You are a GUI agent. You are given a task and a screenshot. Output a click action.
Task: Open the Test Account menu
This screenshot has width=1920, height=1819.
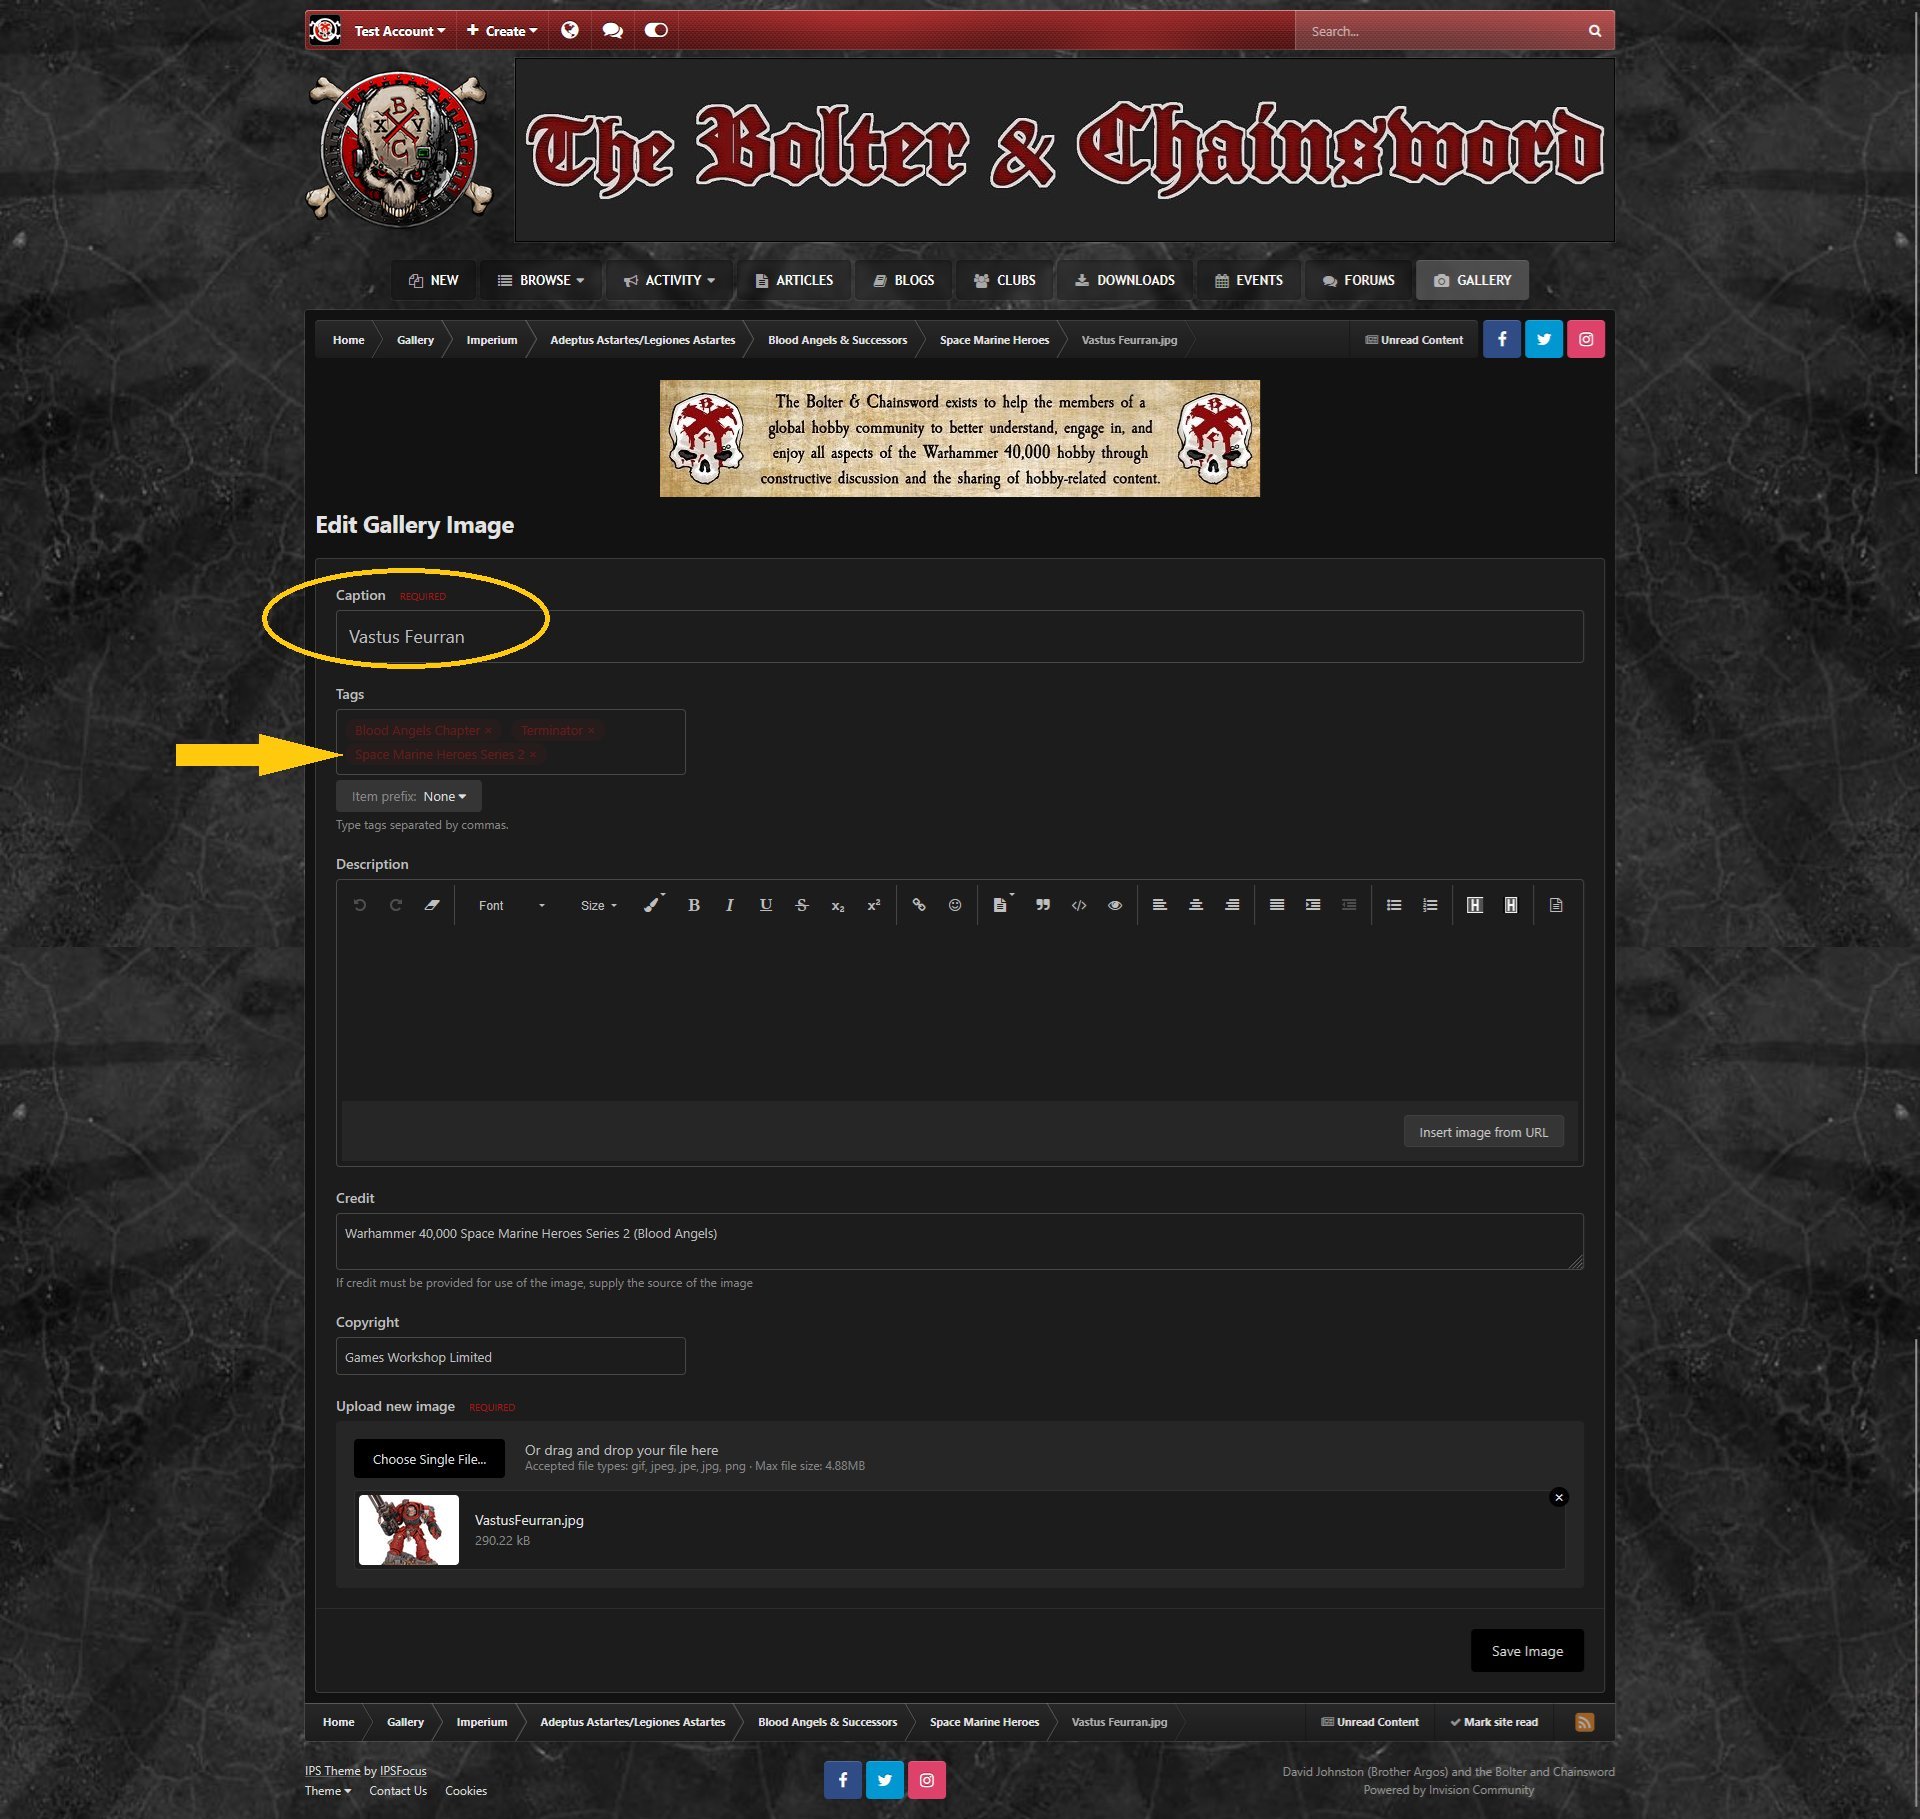pos(399,31)
